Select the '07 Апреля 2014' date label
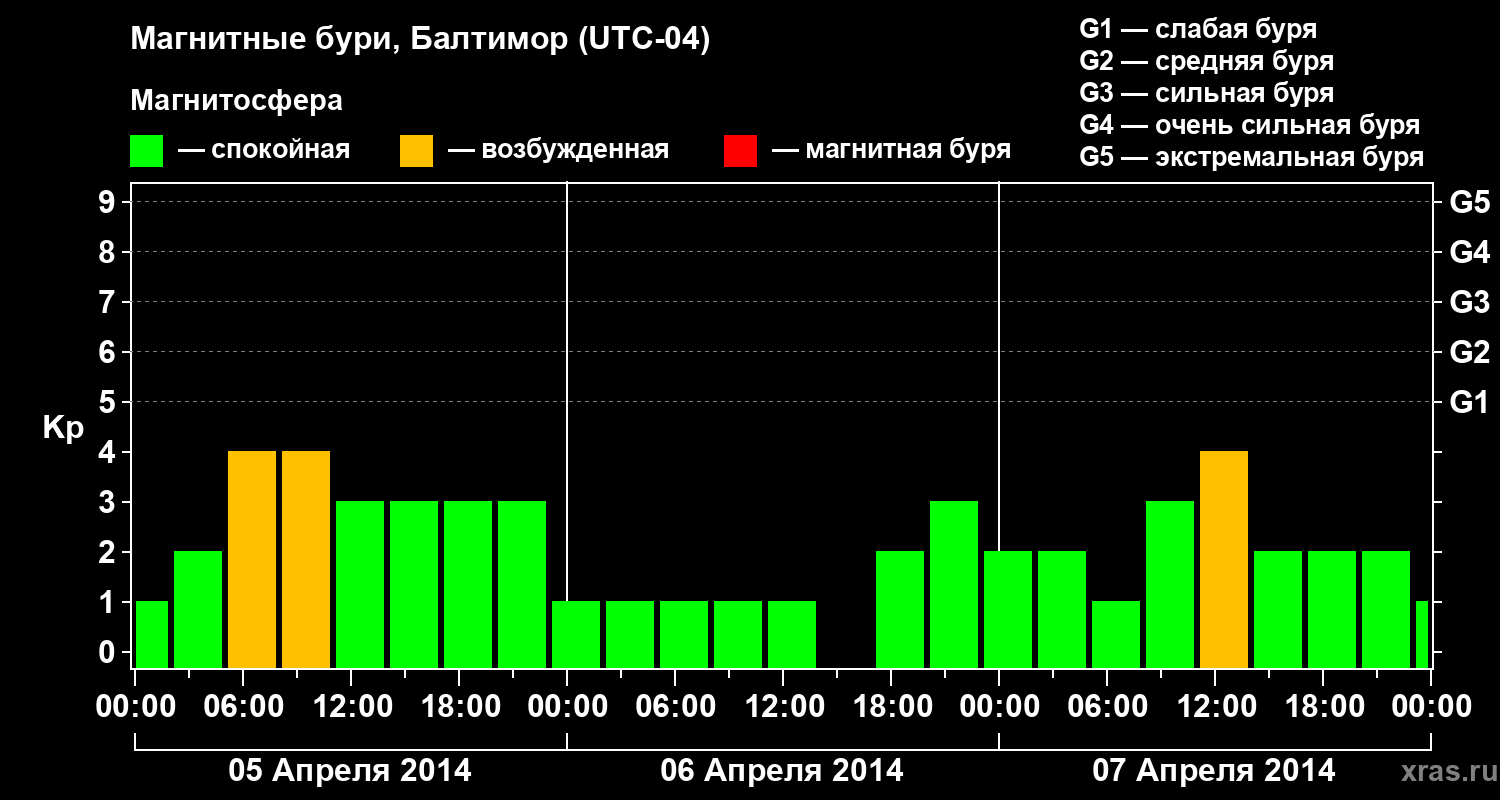The image size is (1500, 800). tap(1214, 770)
